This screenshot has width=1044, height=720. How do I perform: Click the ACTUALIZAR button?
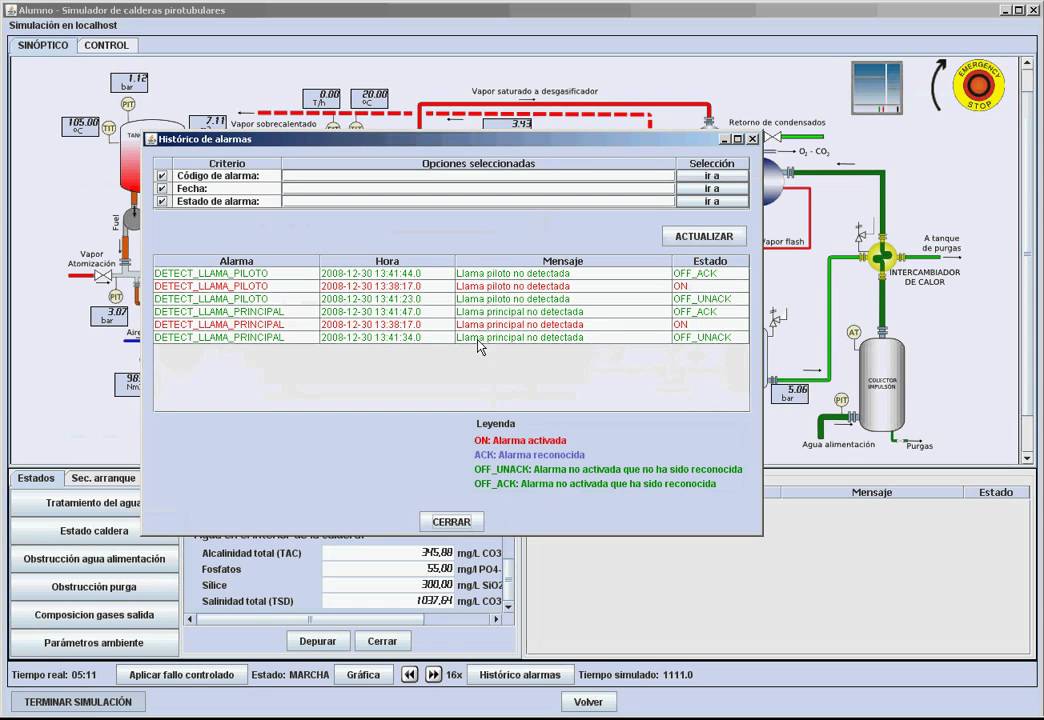(704, 236)
